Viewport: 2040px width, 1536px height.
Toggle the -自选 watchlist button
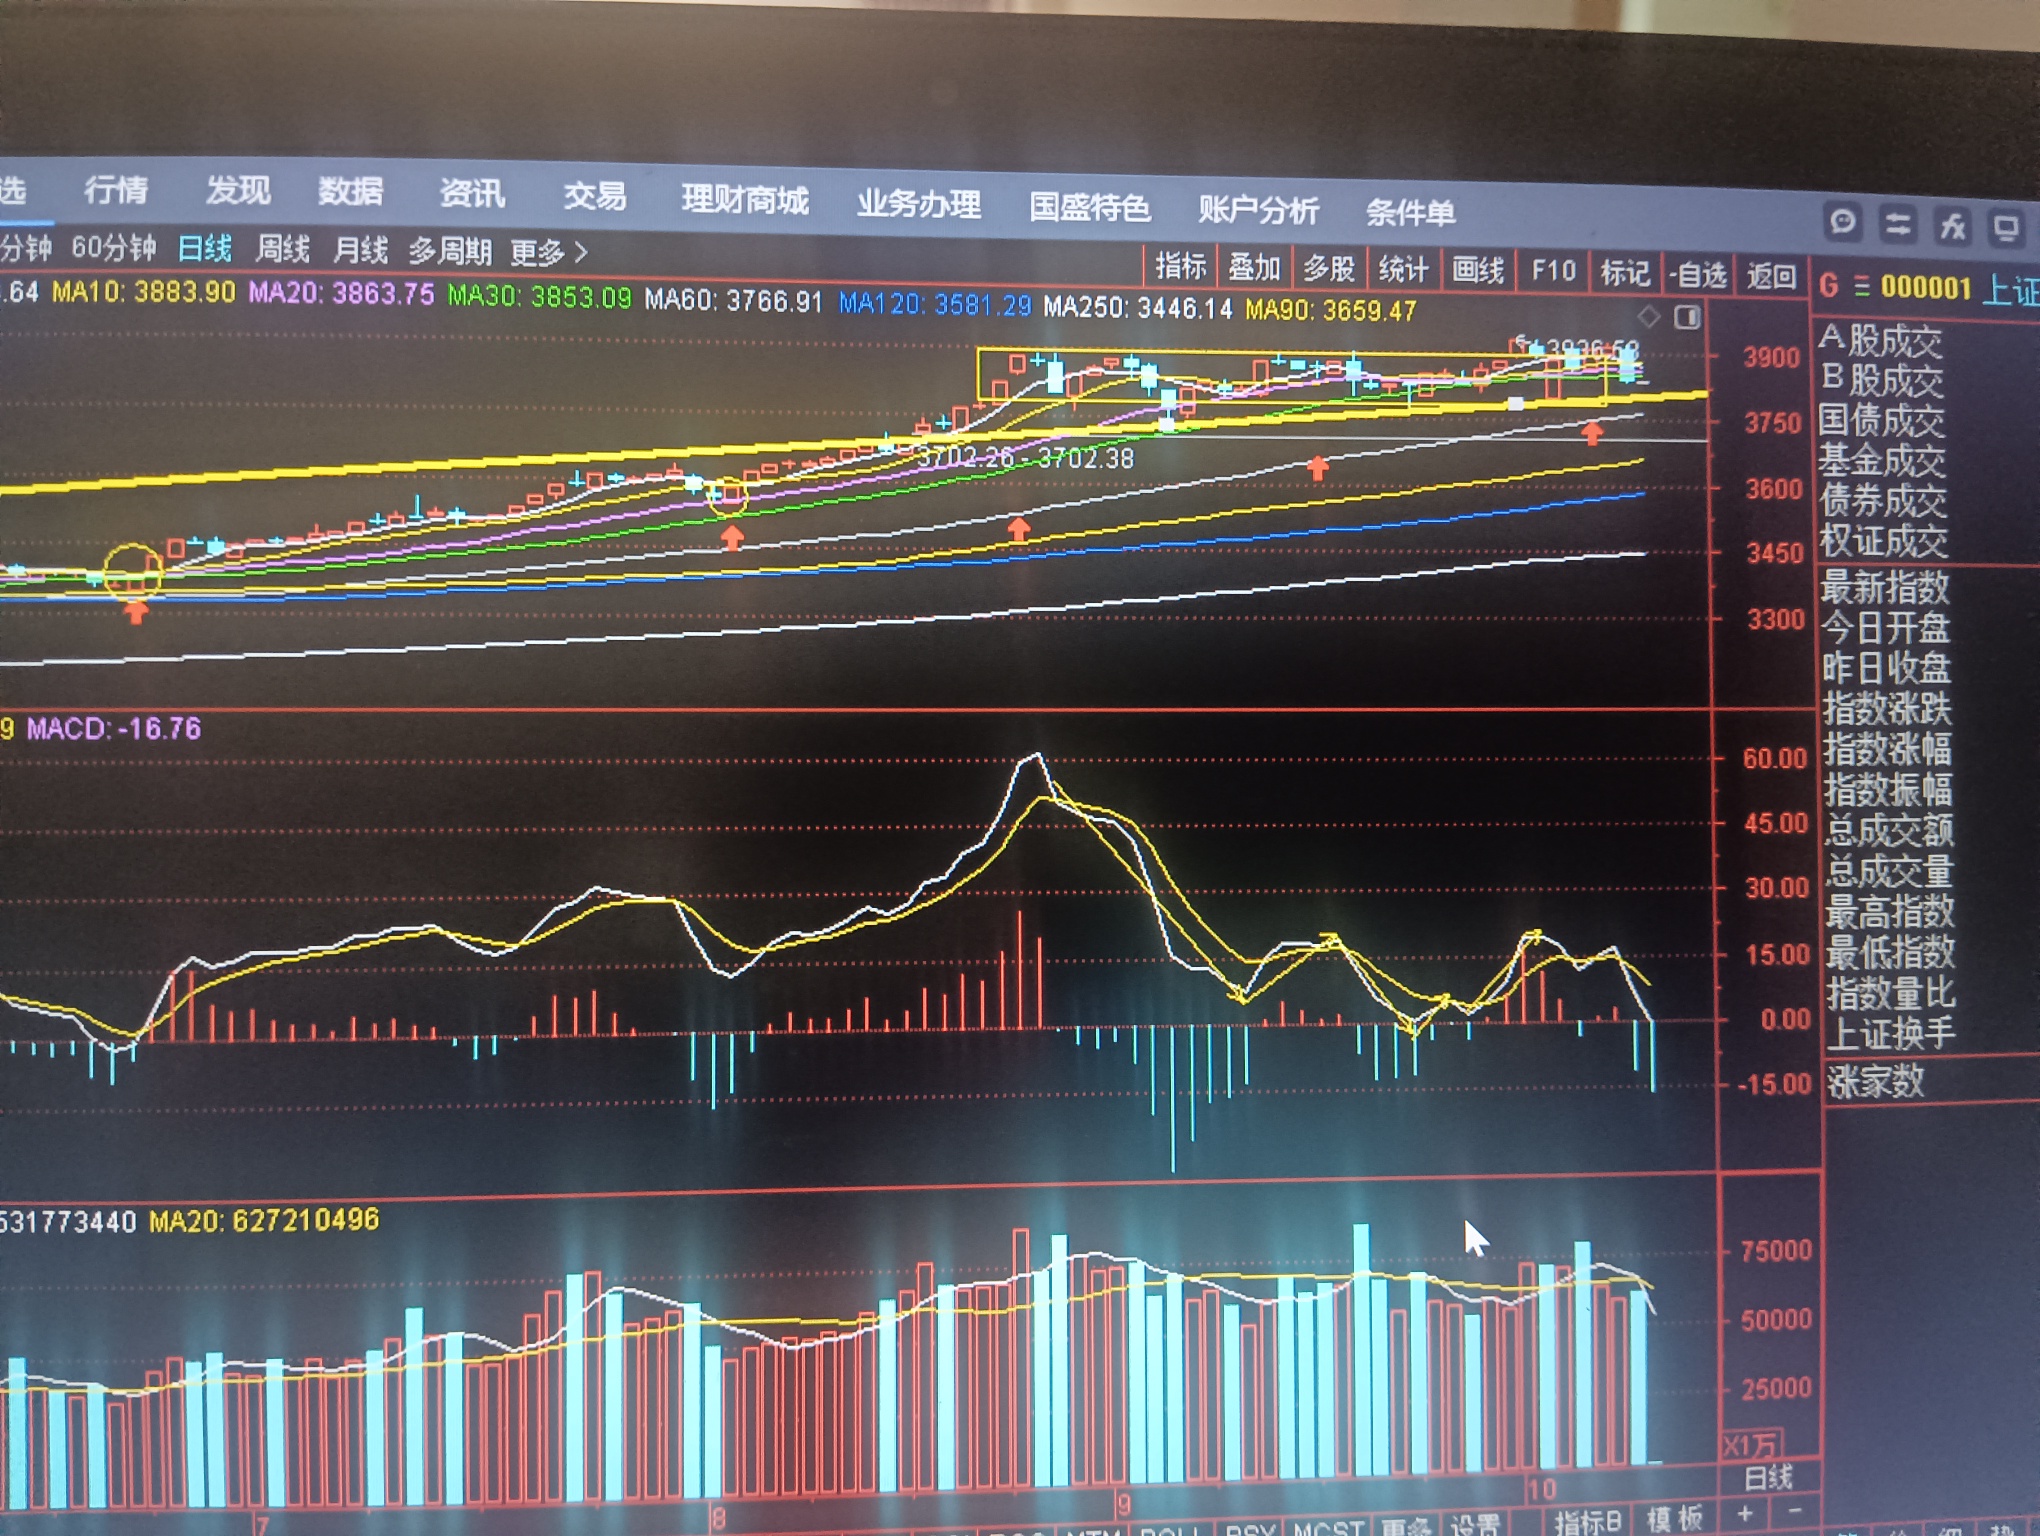pos(1698,274)
